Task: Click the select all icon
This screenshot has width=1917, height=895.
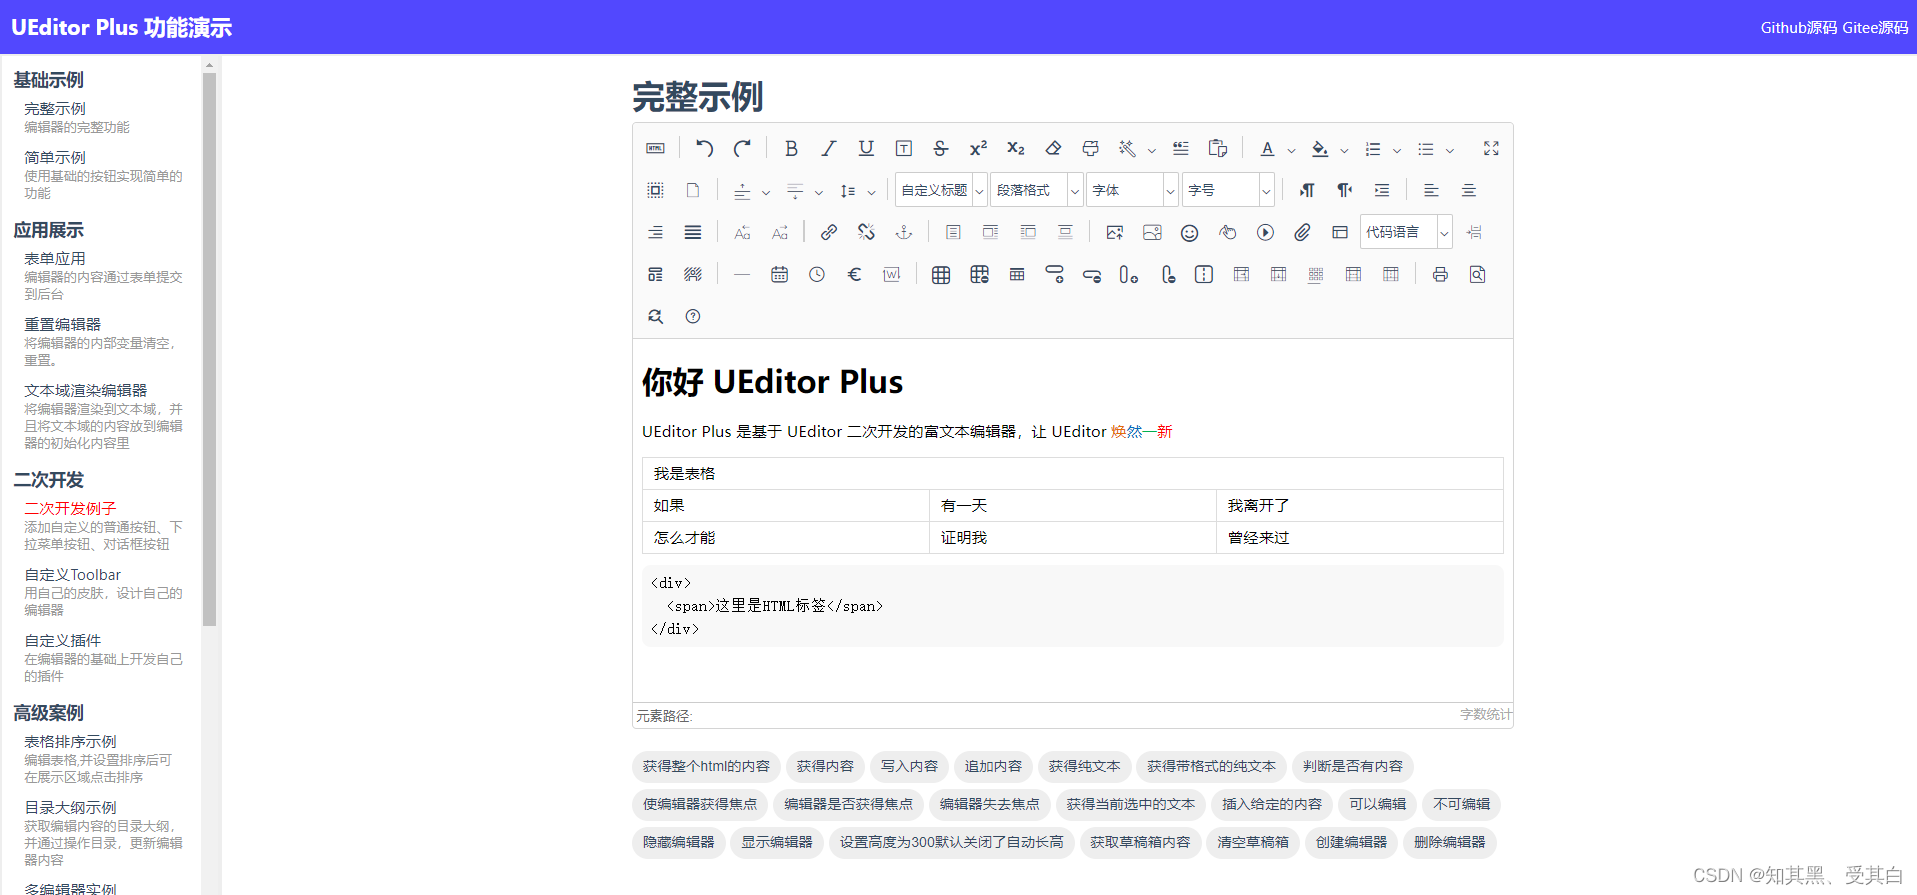Action: click(x=655, y=190)
